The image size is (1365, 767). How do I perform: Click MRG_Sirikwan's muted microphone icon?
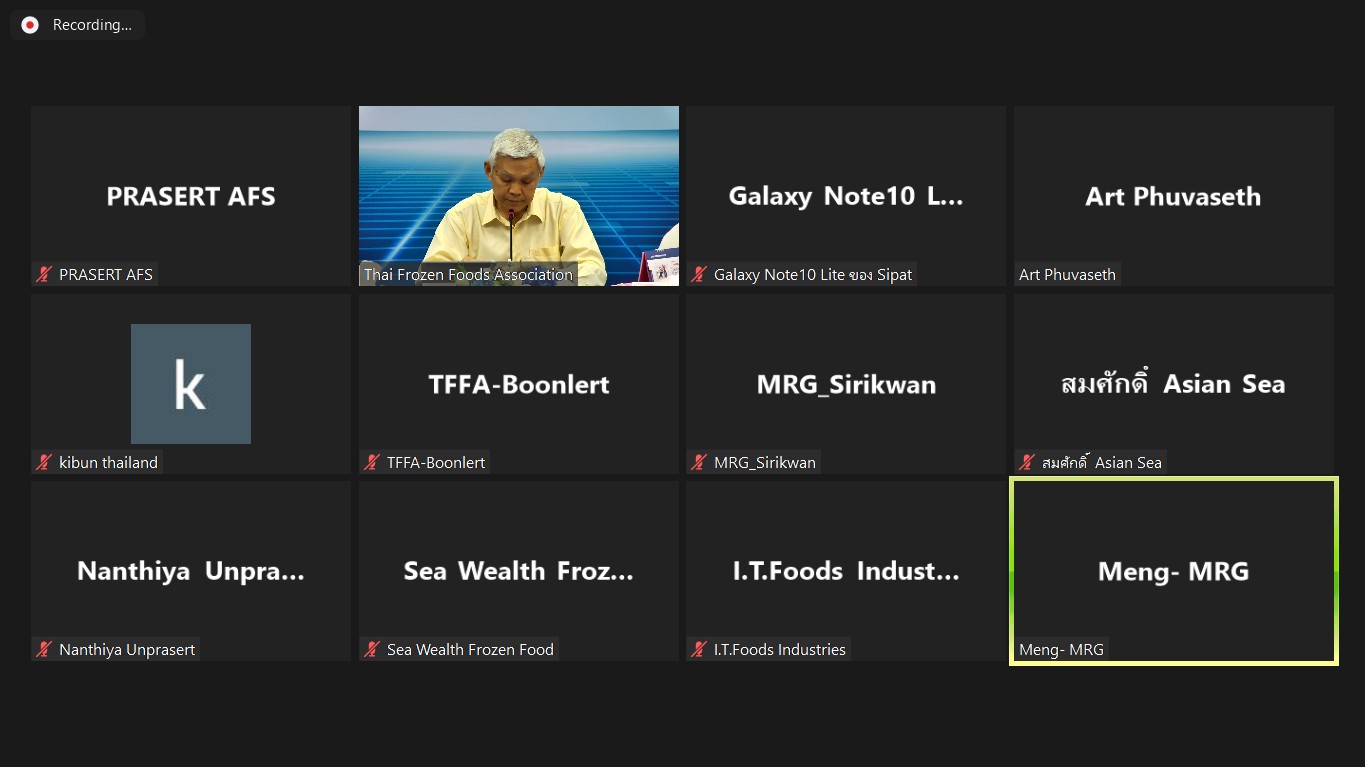tap(699, 462)
